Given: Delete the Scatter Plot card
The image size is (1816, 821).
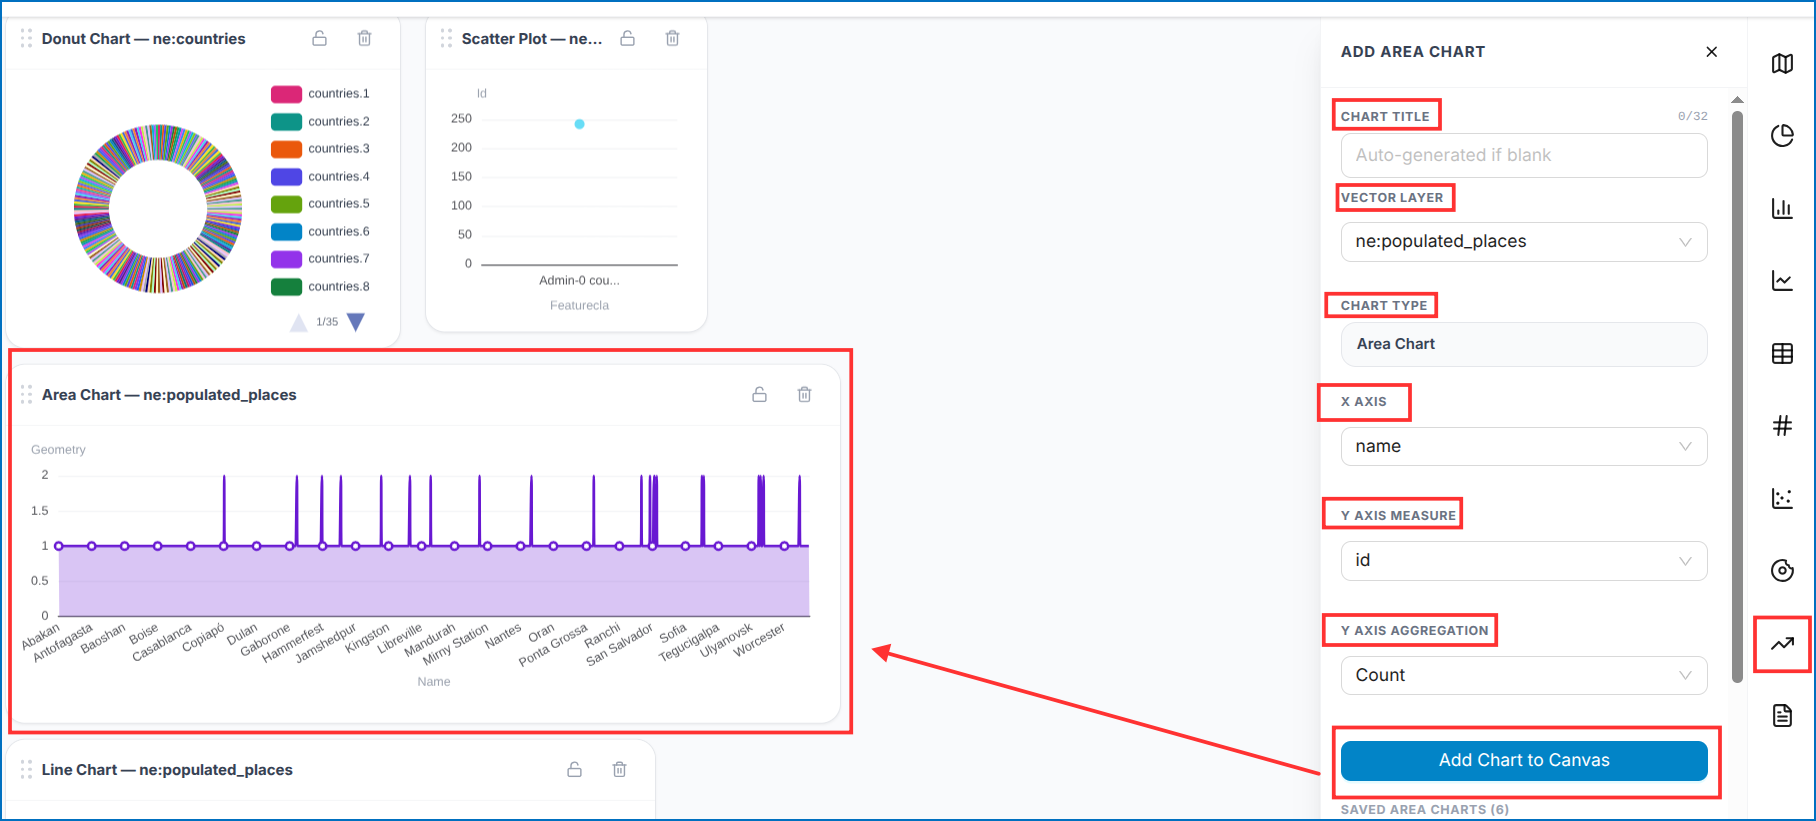Looking at the screenshot, I should [673, 38].
